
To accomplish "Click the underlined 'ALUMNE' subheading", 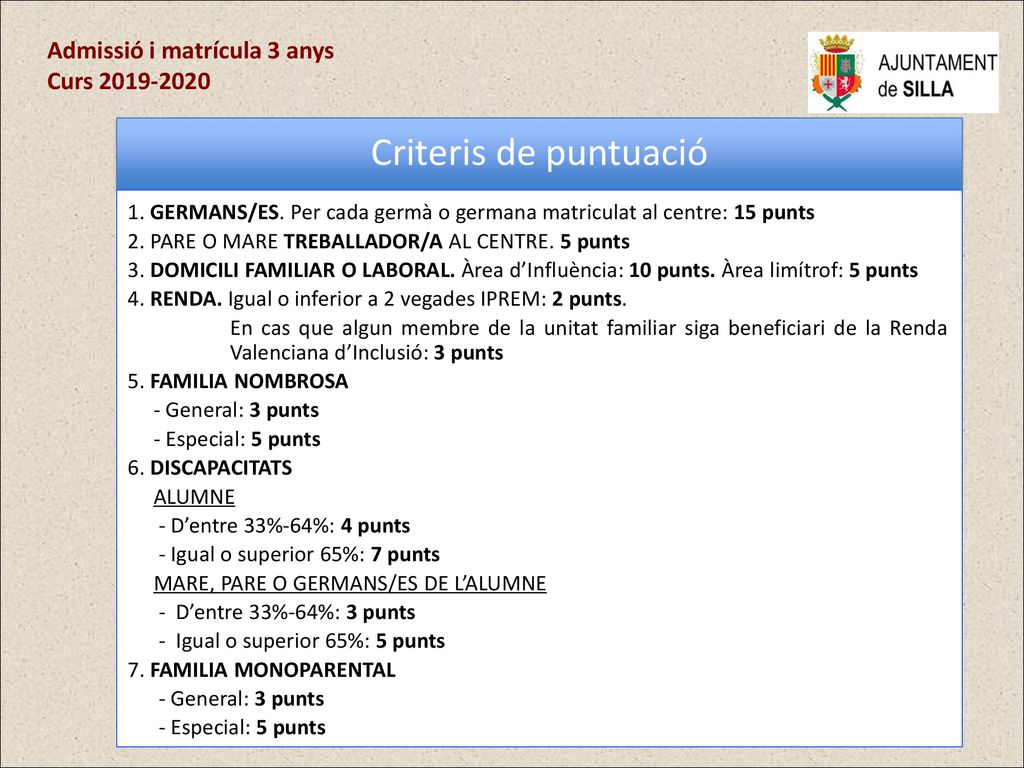I will pyautogui.click(x=194, y=497).
